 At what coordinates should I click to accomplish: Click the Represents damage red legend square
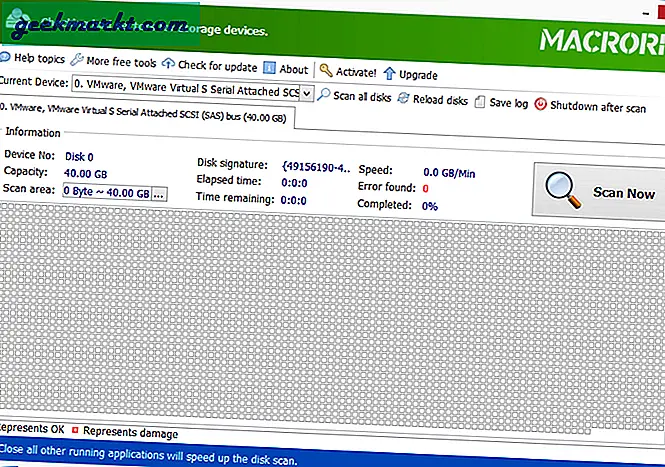74,433
